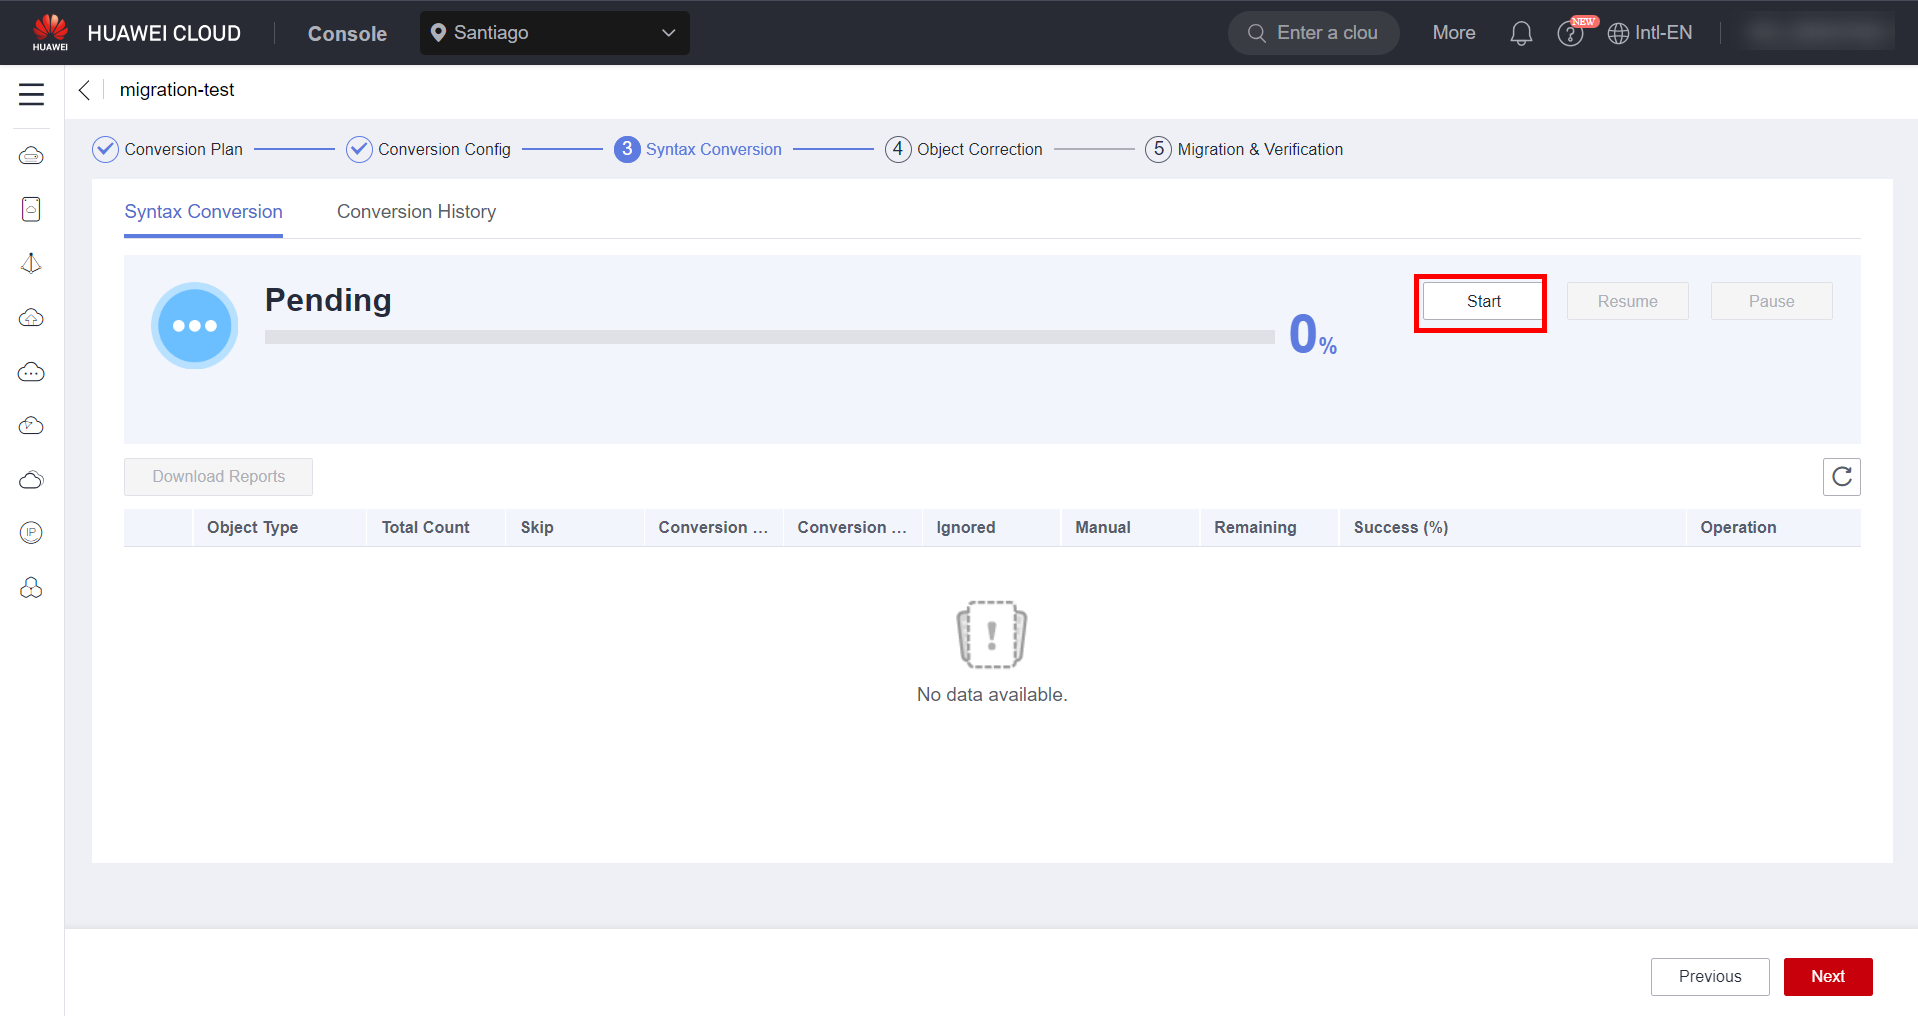Image resolution: width=1918 pixels, height=1016 pixels.
Task: Click the IP circle icon in sidebar
Action: [x=31, y=533]
